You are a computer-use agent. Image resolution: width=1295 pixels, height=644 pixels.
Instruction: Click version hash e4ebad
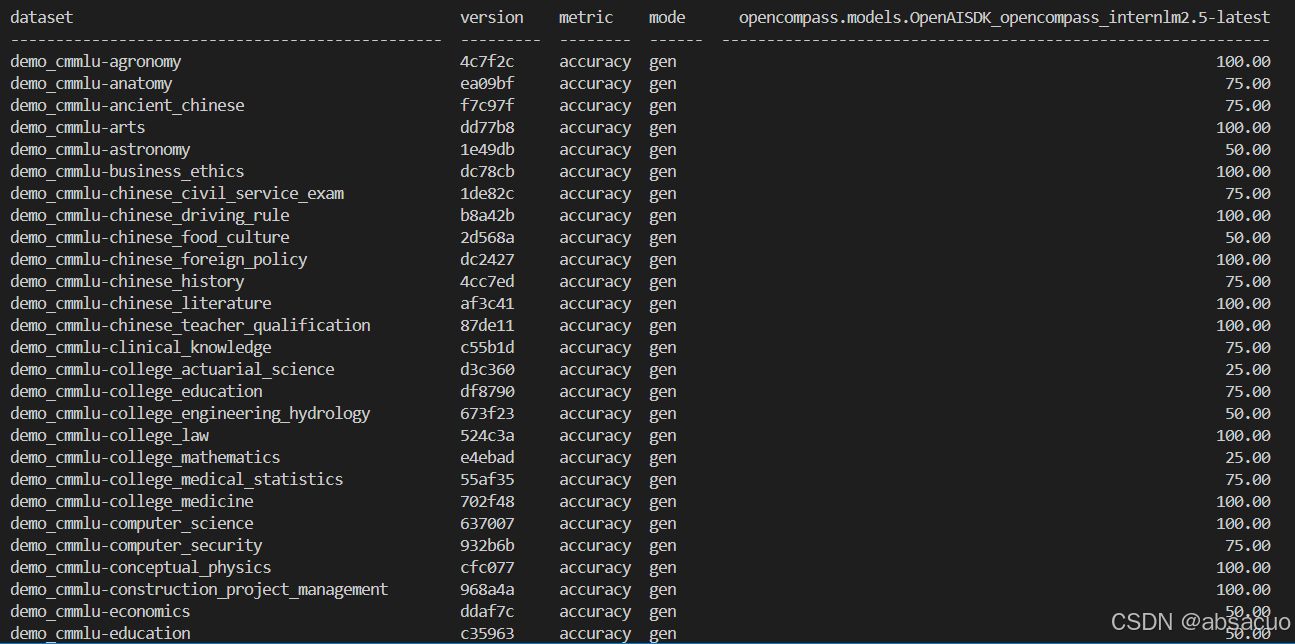(487, 457)
